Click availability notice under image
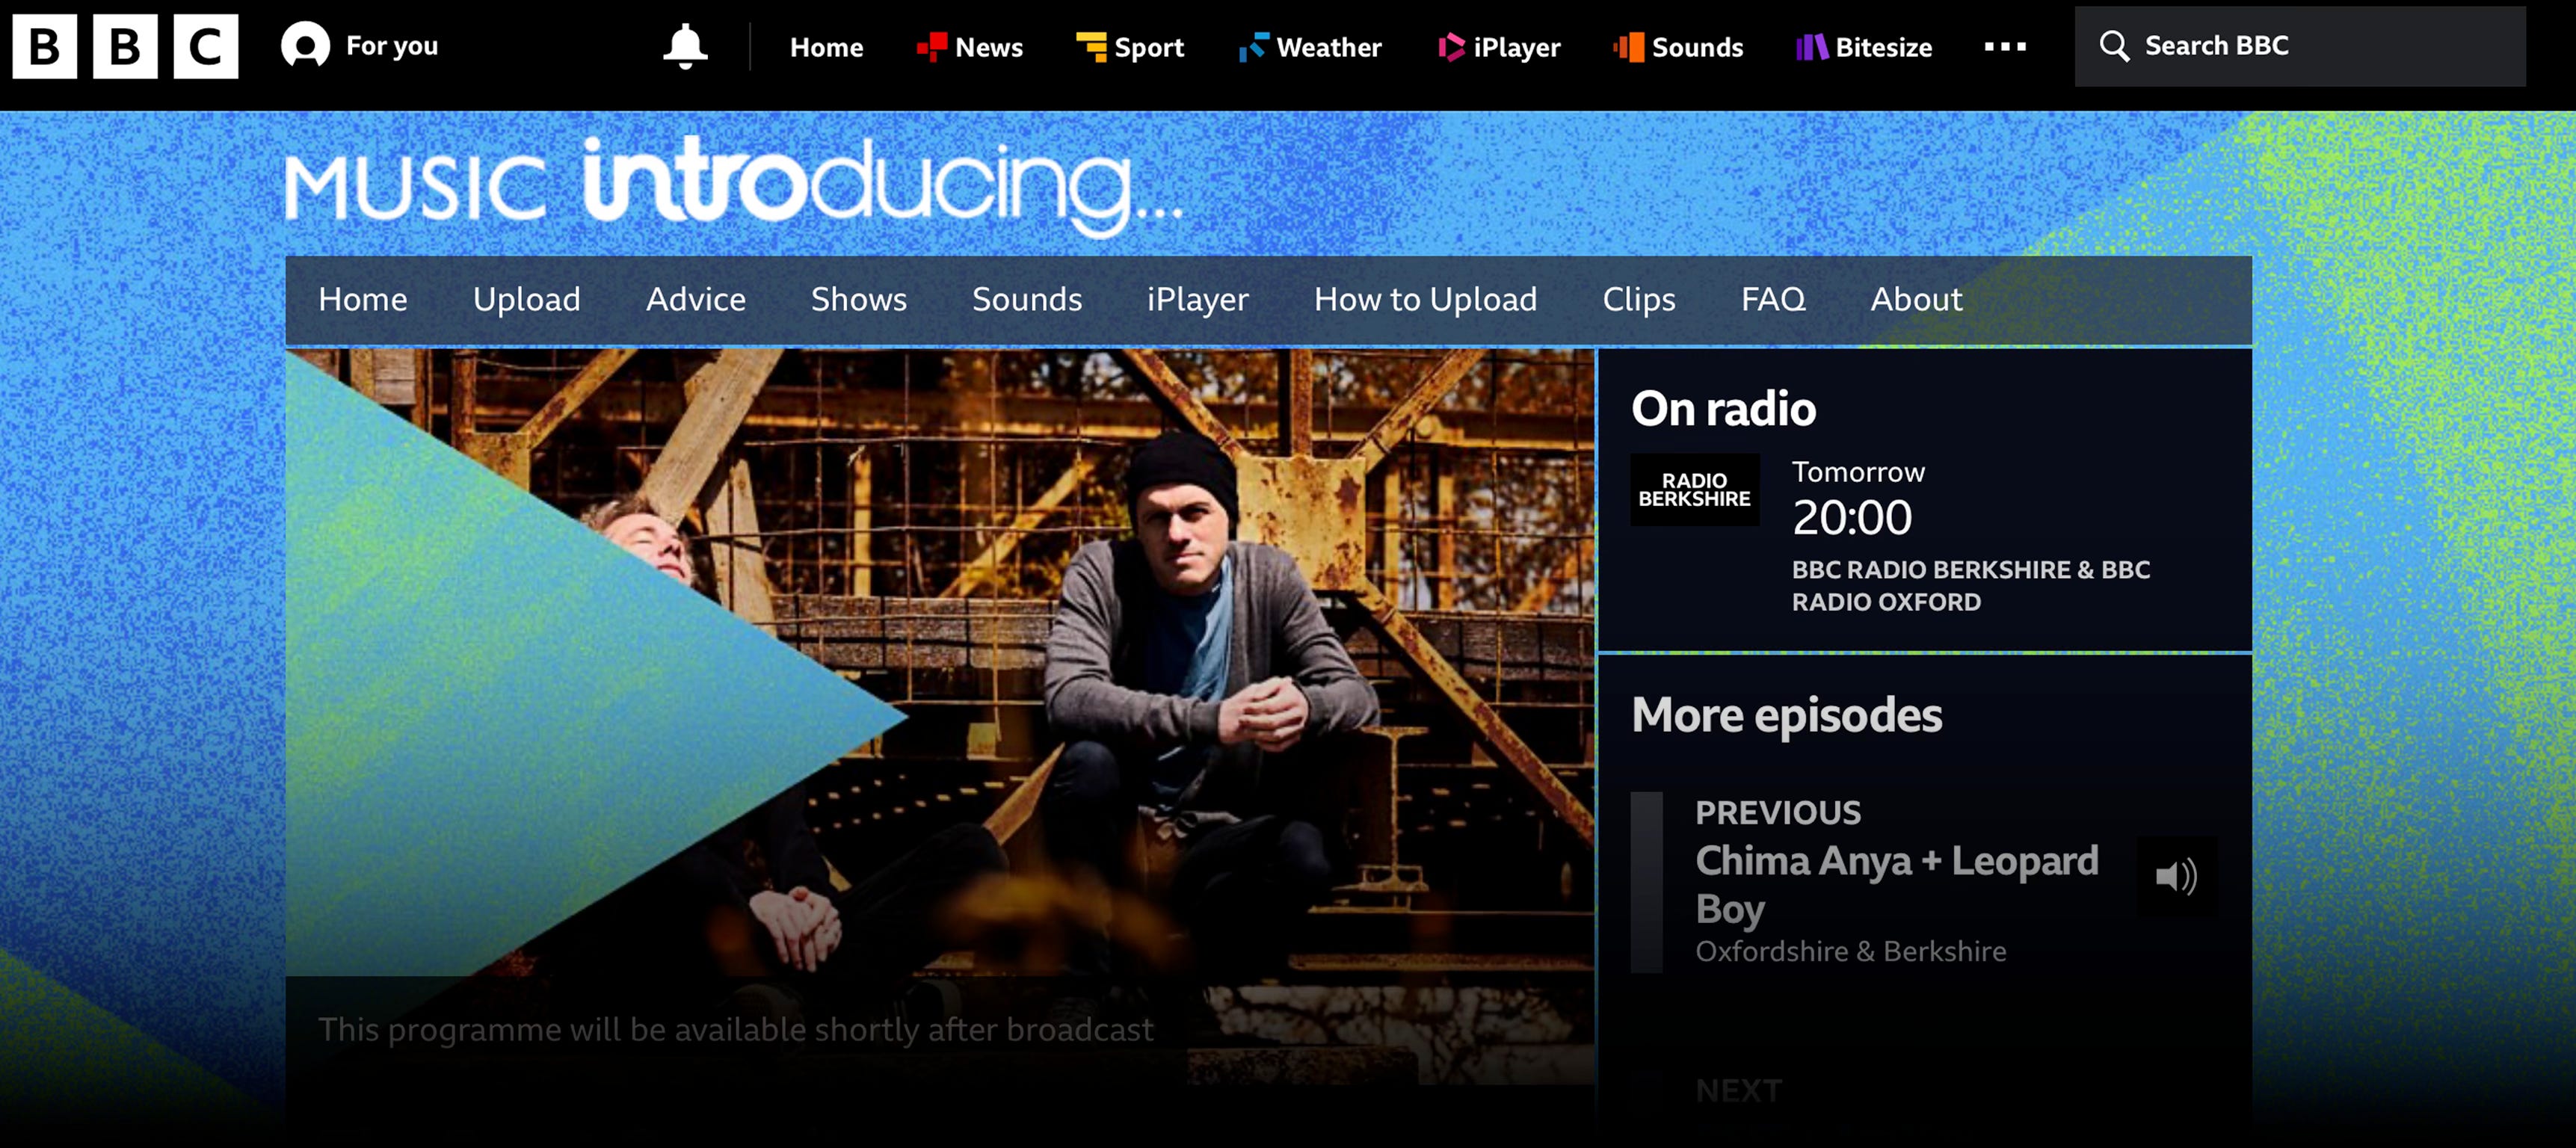Viewport: 2576px width, 1148px height. [x=735, y=1030]
